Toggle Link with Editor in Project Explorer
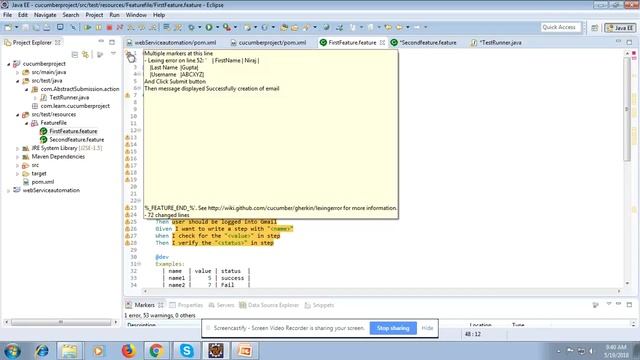 86,54
